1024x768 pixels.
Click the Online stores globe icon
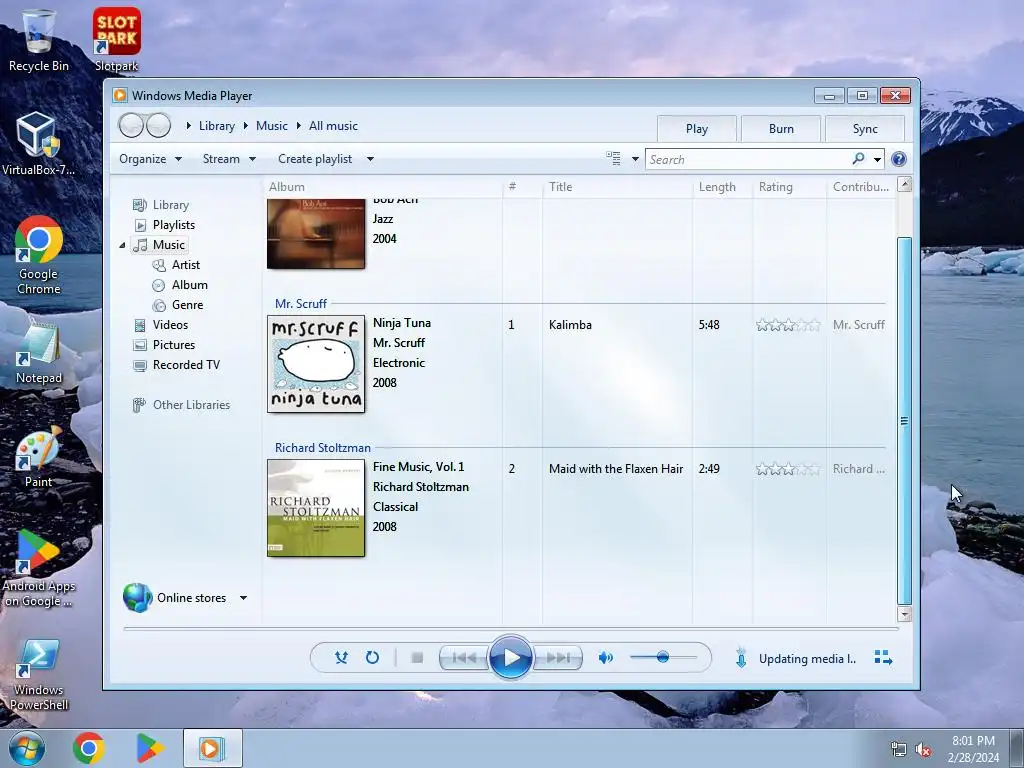coord(138,598)
